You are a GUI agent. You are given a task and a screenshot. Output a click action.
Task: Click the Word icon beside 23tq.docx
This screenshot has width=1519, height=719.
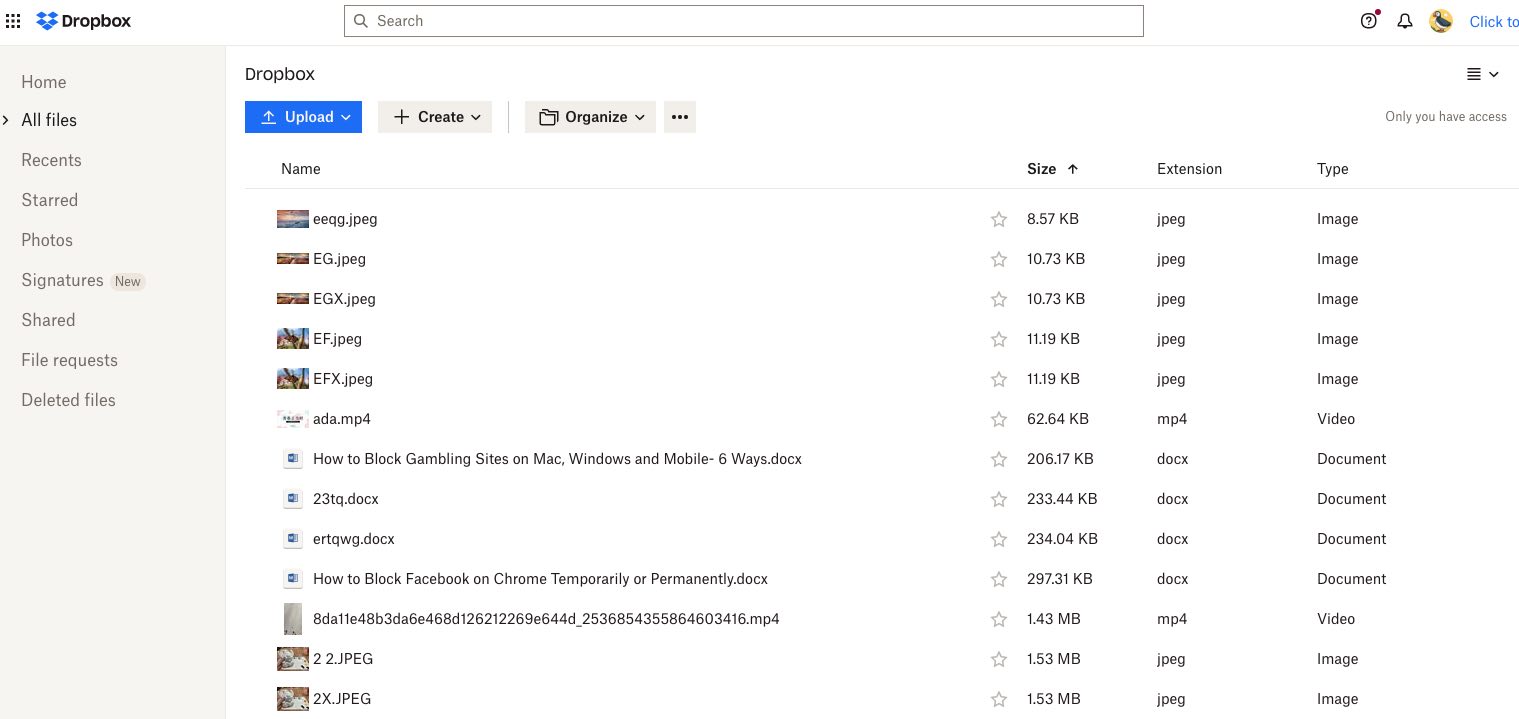tap(292, 499)
